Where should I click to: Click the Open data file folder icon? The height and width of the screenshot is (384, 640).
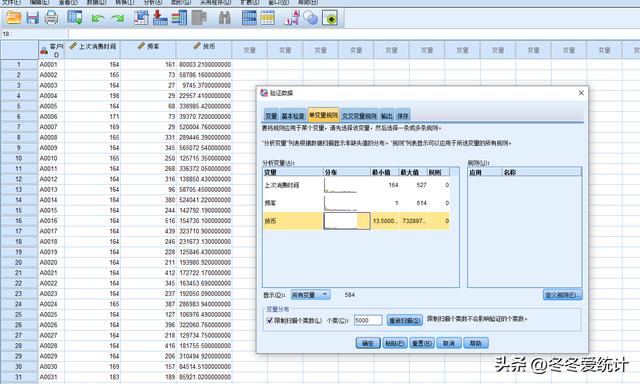(13, 18)
